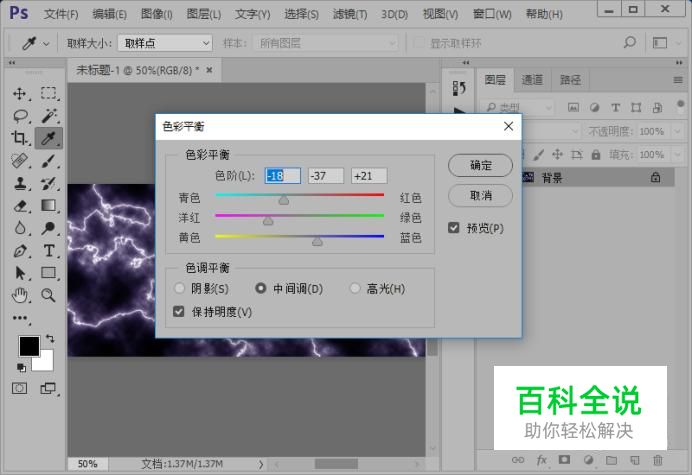Screen dimensions: 692x475
Task: Toggle 保持明度(V) checkbox
Action: (x=178, y=312)
